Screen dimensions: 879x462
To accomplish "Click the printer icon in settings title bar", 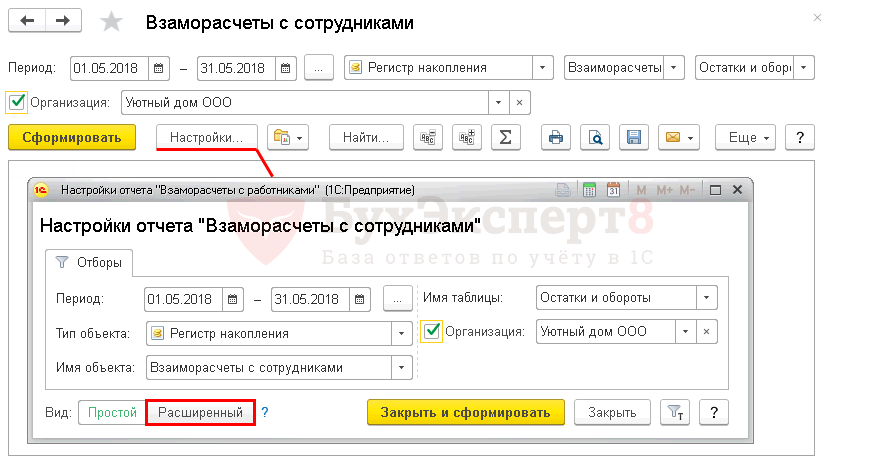I will click(563, 190).
